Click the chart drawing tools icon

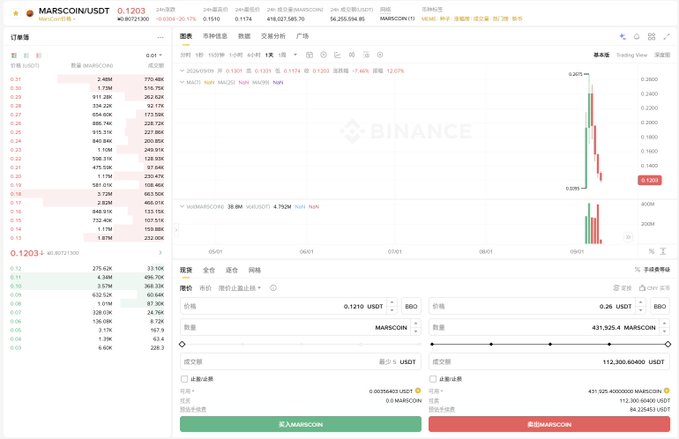point(366,55)
